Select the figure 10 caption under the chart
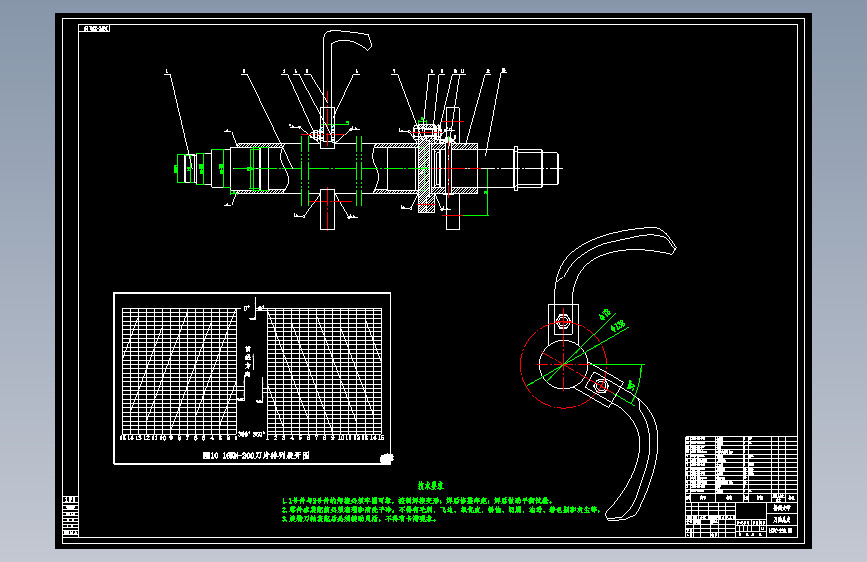This screenshot has height=562, width=867. point(256,455)
